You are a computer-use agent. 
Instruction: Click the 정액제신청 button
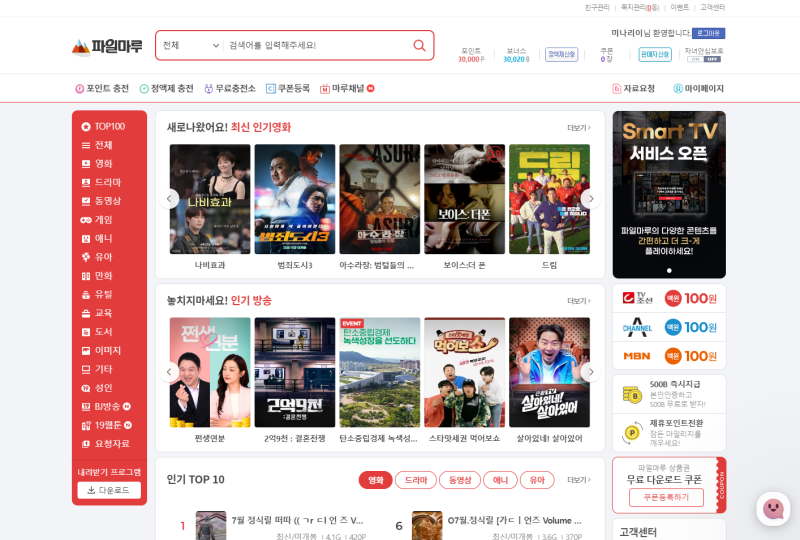(561, 54)
